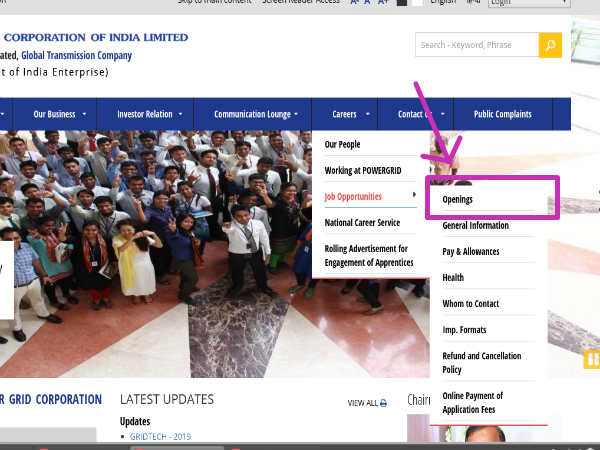Open the GRIDTECH - 2019 update link

pyautogui.click(x=160, y=437)
